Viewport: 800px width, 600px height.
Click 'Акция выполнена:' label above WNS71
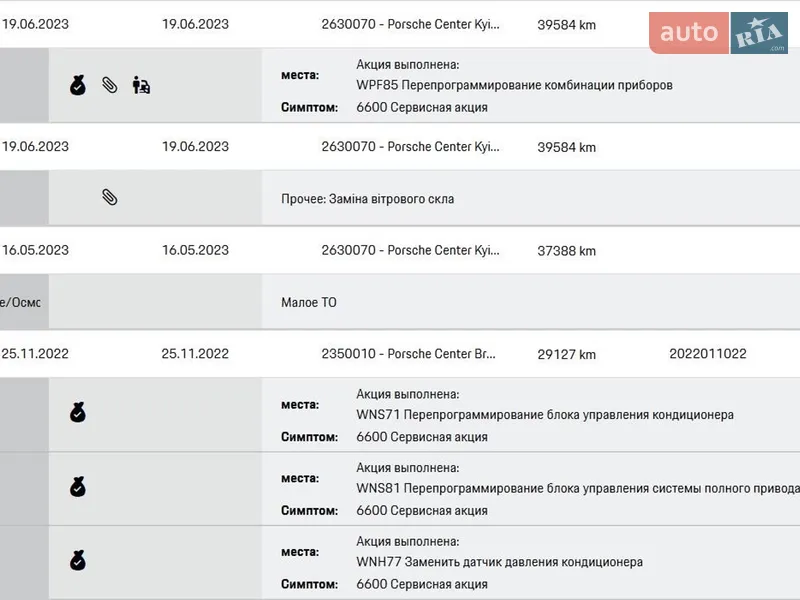(x=408, y=394)
